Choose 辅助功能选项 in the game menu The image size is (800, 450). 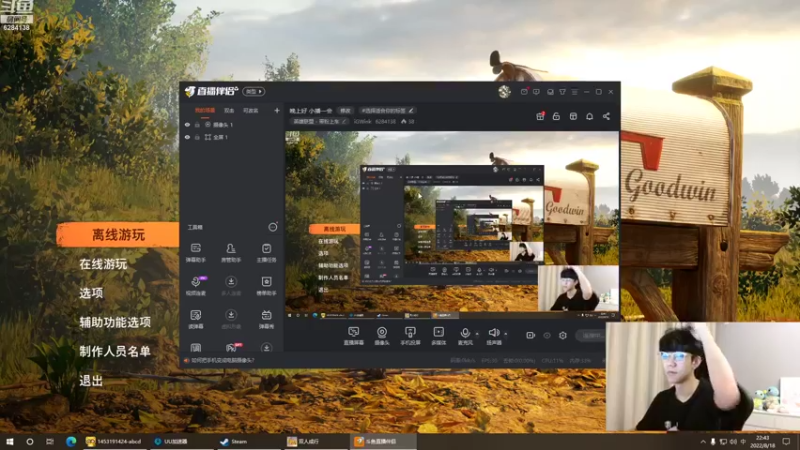coord(115,322)
